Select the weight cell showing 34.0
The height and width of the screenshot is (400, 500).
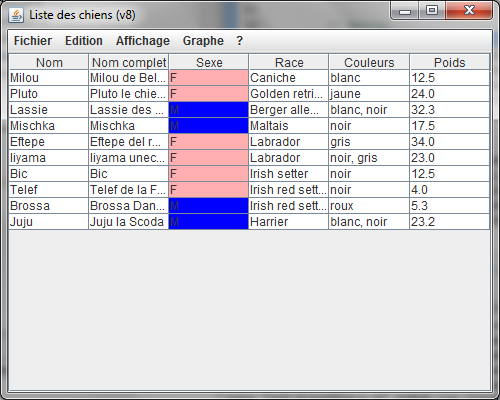pos(449,142)
